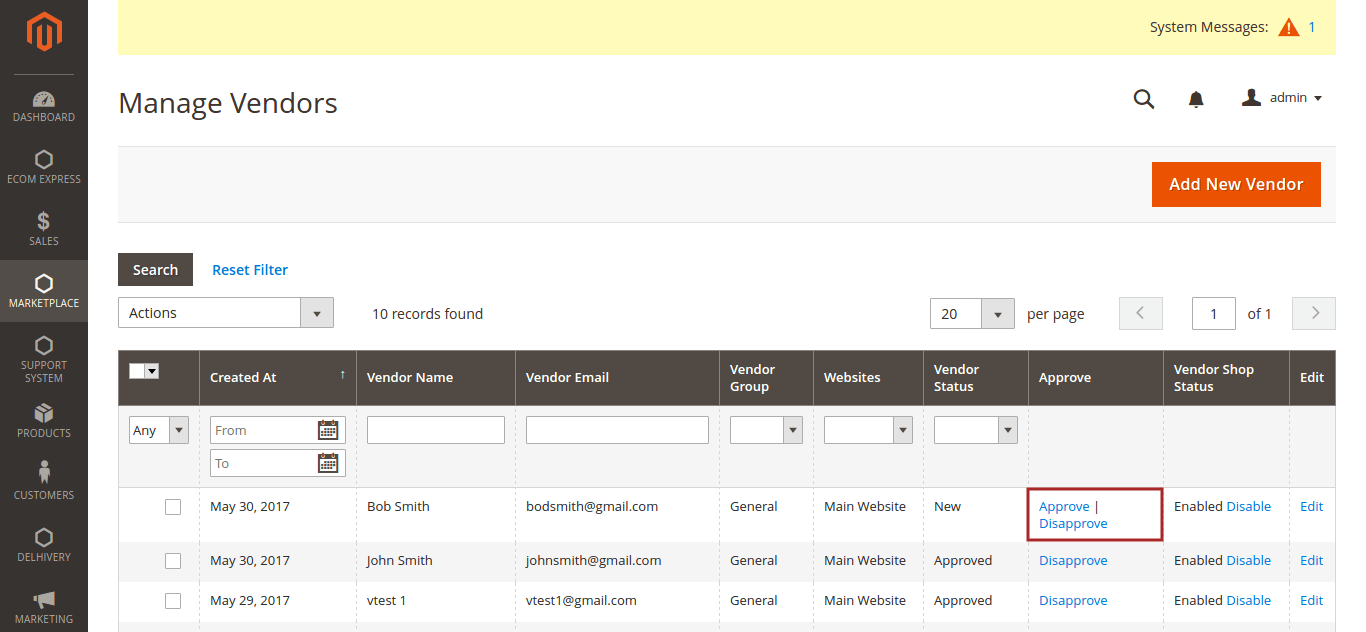Sort by Vendor Group column header
This screenshot has height=632, width=1366.
[x=766, y=378]
